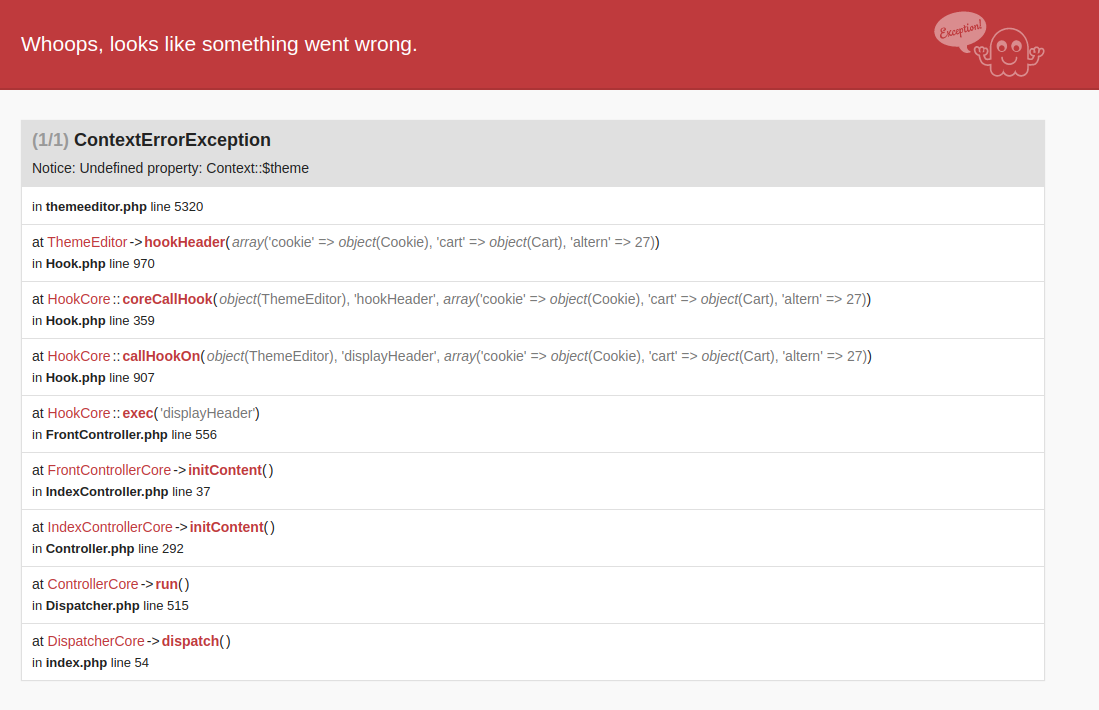The image size is (1099, 710).
Task: Click the Whoops something went wrong banner
Action: click(219, 44)
